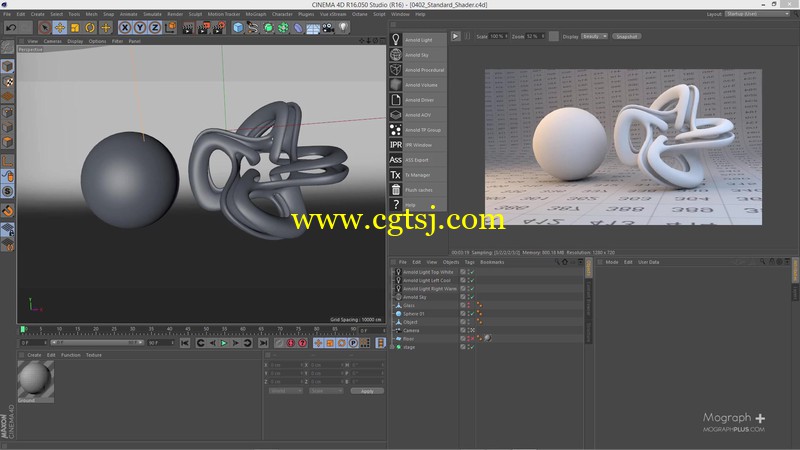Open the IPR Window

pyautogui.click(x=417, y=145)
